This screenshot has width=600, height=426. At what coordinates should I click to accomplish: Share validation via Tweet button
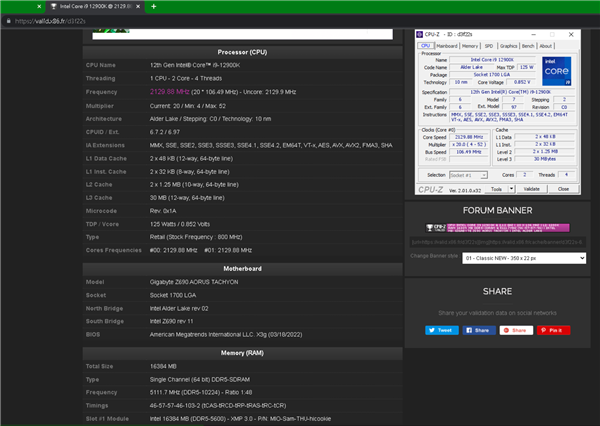(x=442, y=330)
